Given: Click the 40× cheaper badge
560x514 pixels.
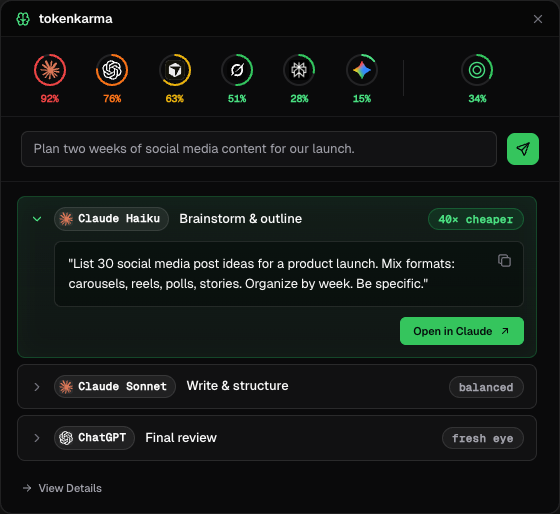Looking at the screenshot, I should click(x=476, y=219).
